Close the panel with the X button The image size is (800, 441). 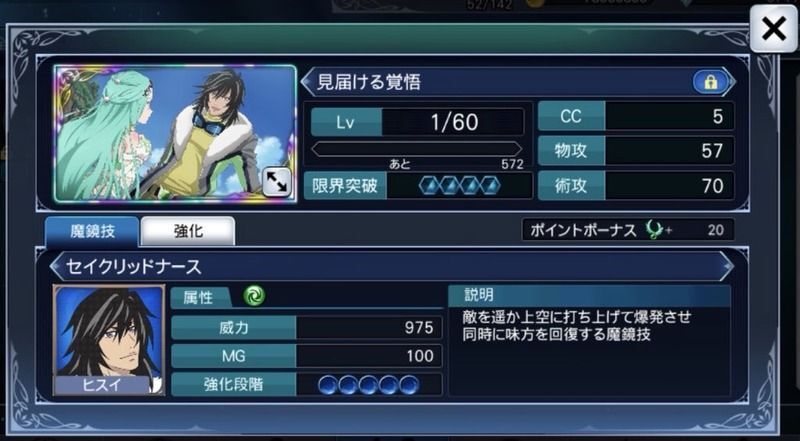[773, 28]
